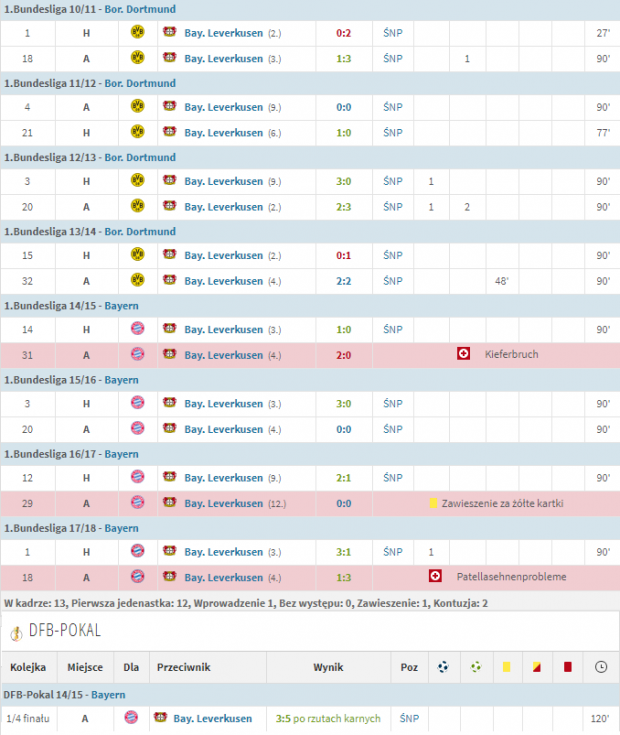Open 0:1 result in 13/14 matchday 15
This screenshot has height=735, width=620.
click(x=344, y=255)
